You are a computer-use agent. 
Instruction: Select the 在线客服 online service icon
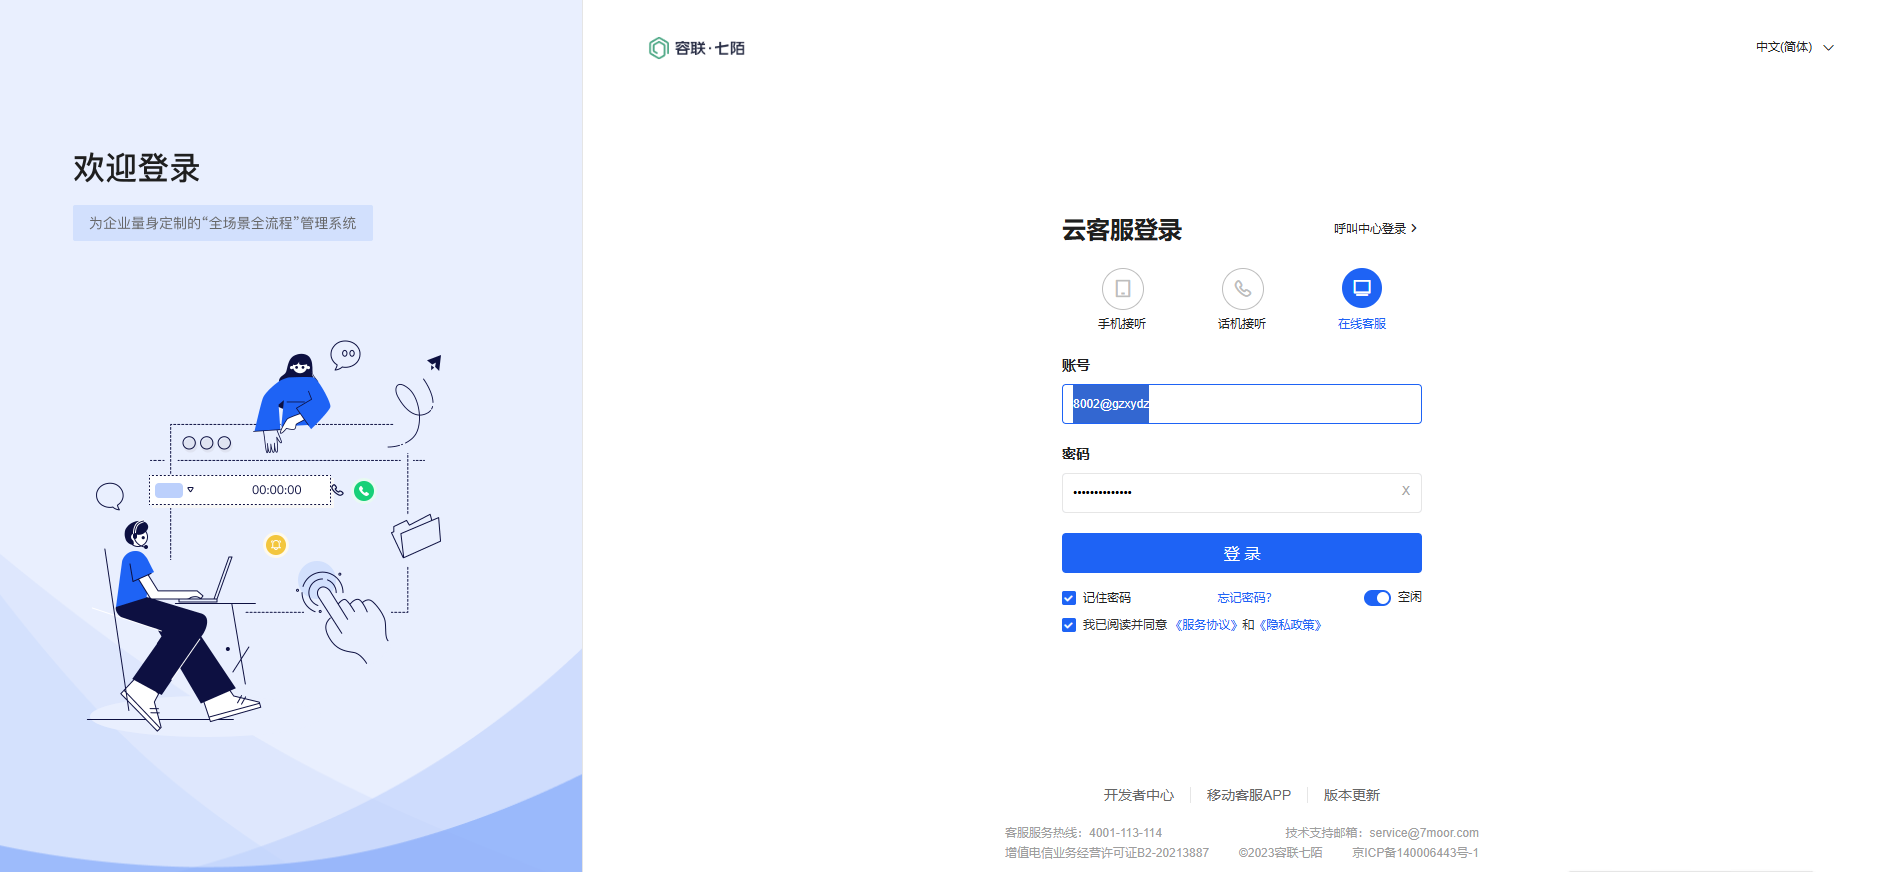(x=1362, y=288)
